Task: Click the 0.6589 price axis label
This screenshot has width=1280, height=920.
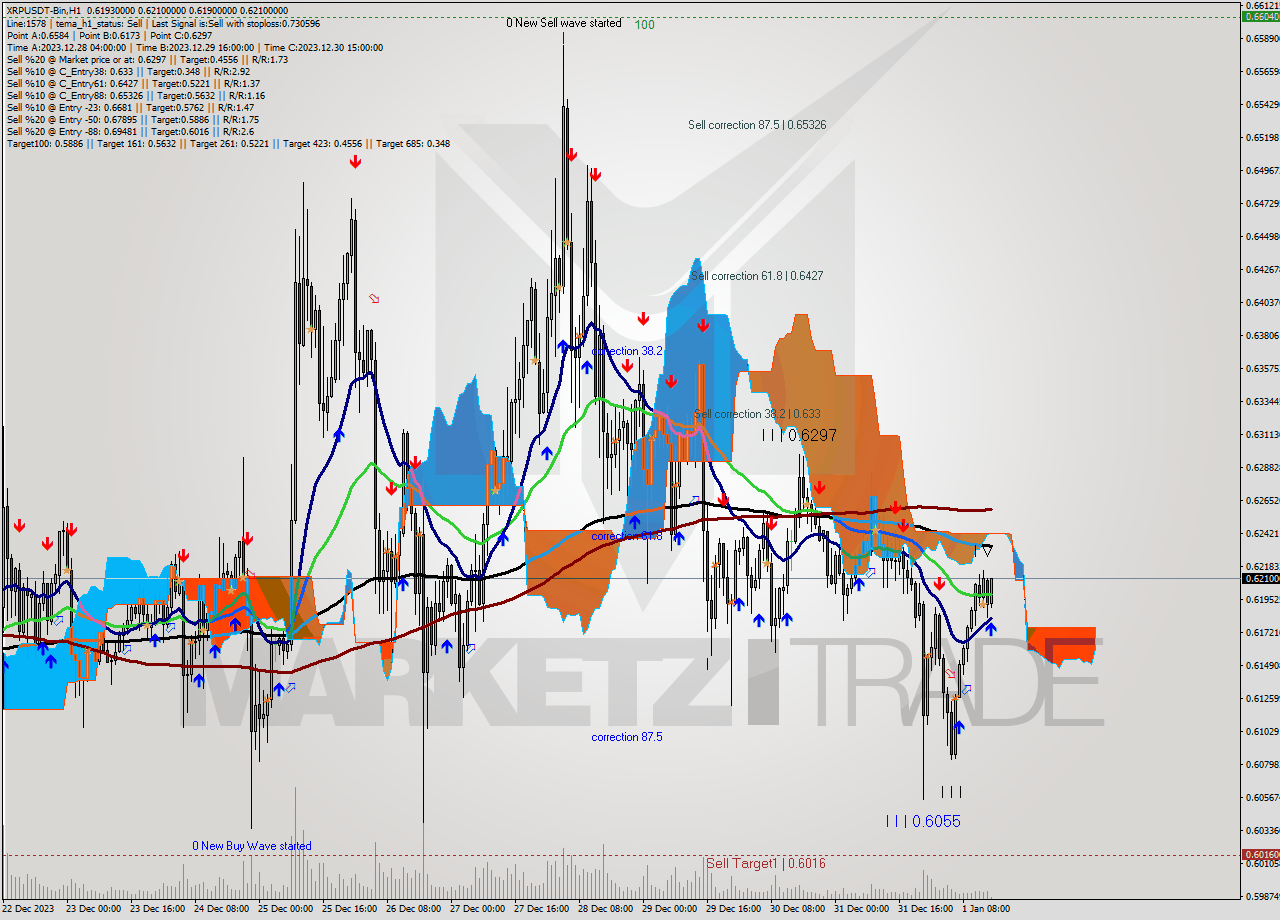Action: (x=1262, y=39)
